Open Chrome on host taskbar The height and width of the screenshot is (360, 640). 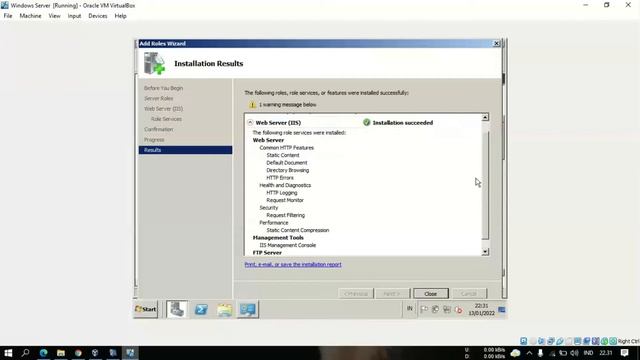pos(78,353)
